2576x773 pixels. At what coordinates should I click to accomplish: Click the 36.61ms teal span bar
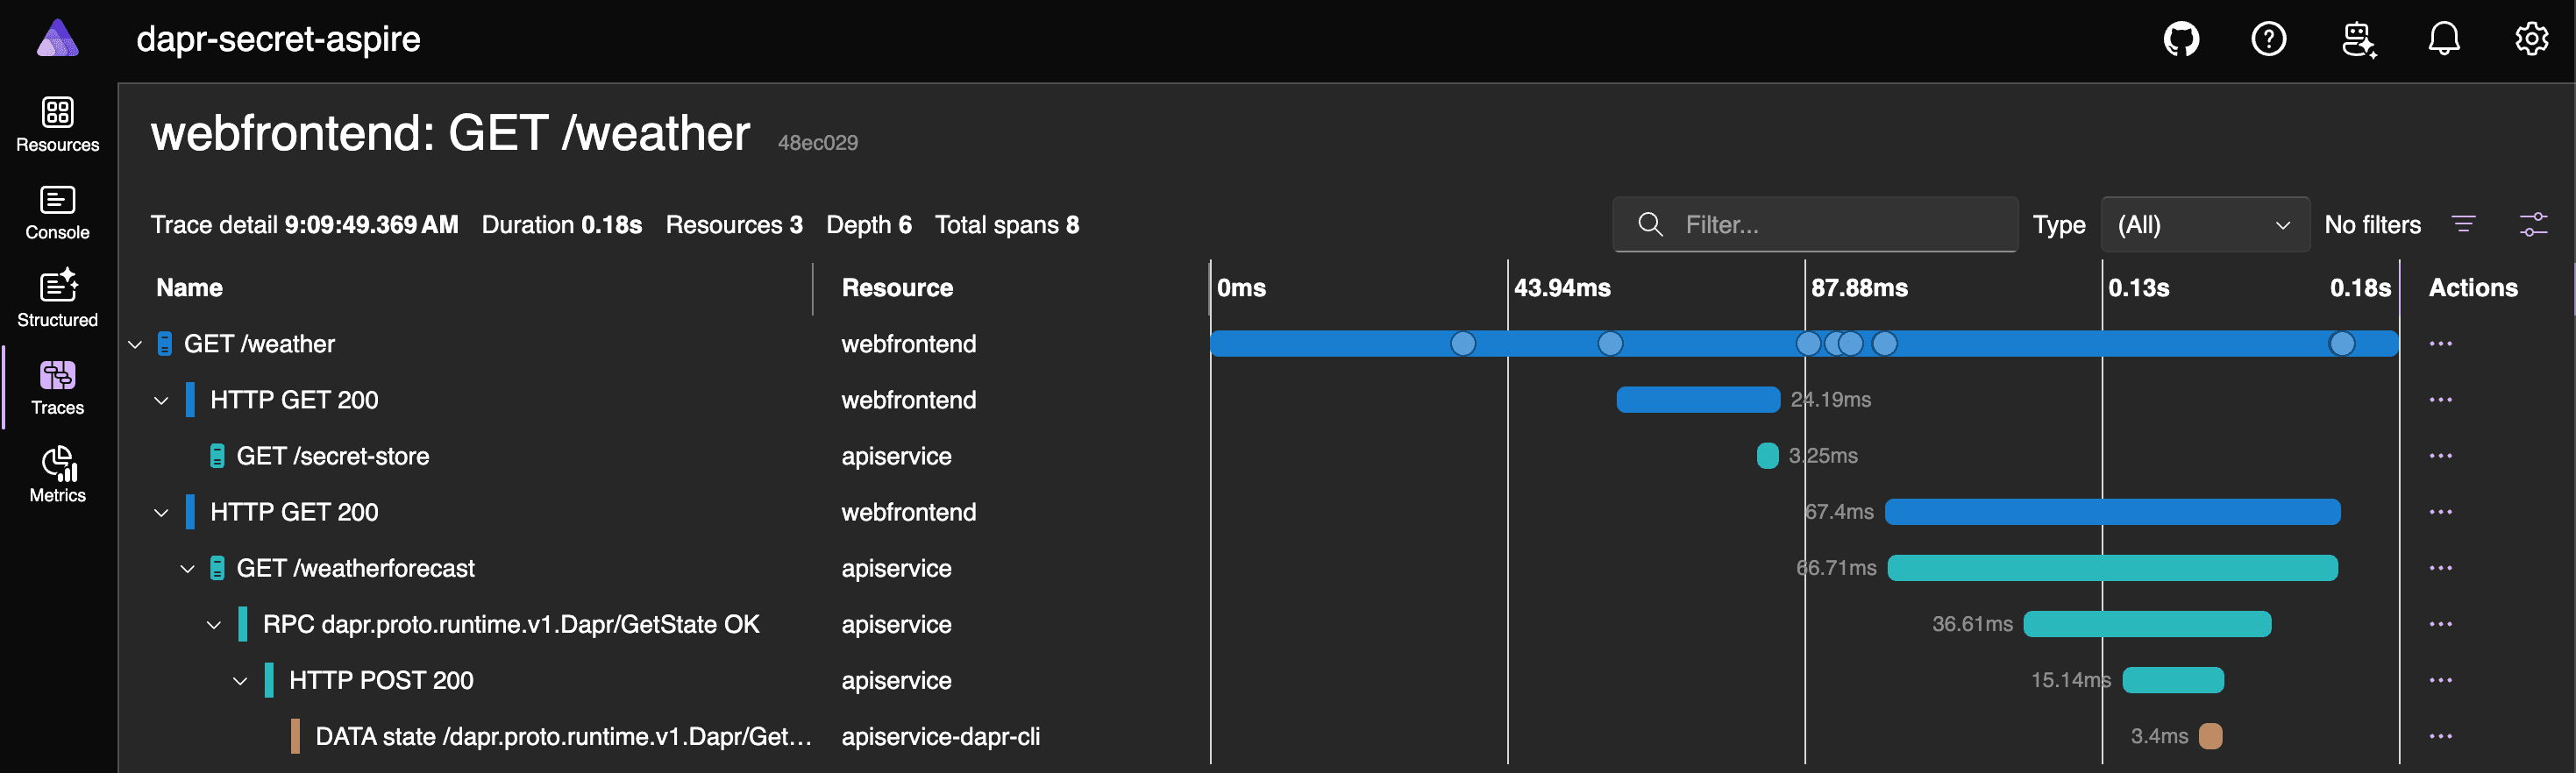[2147, 624]
